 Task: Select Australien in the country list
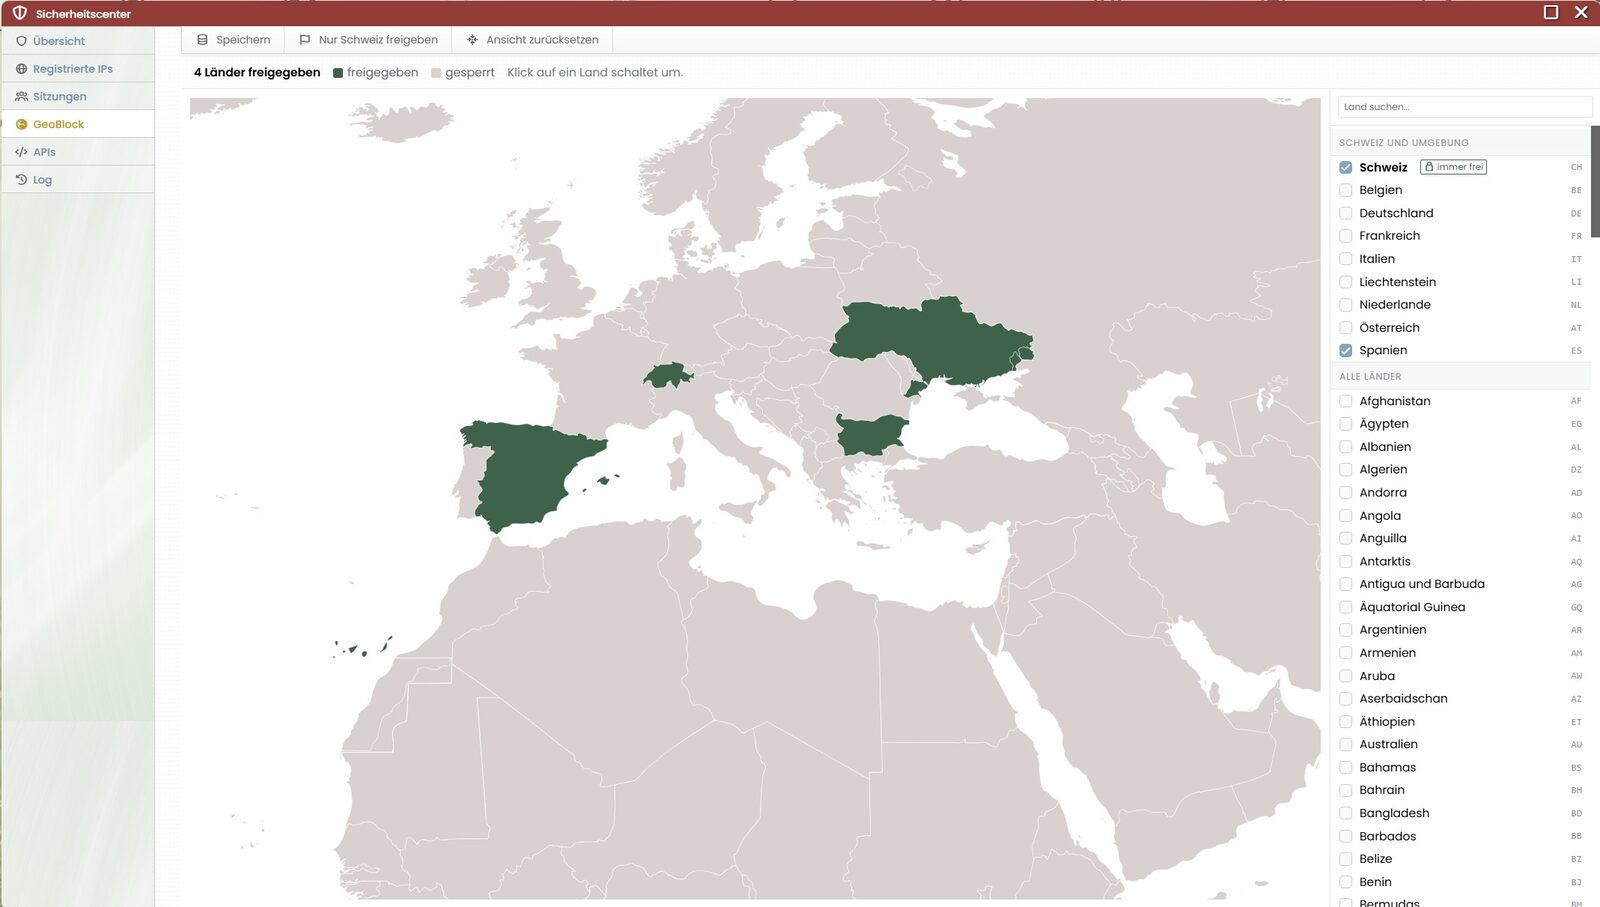[x=1460, y=744]
